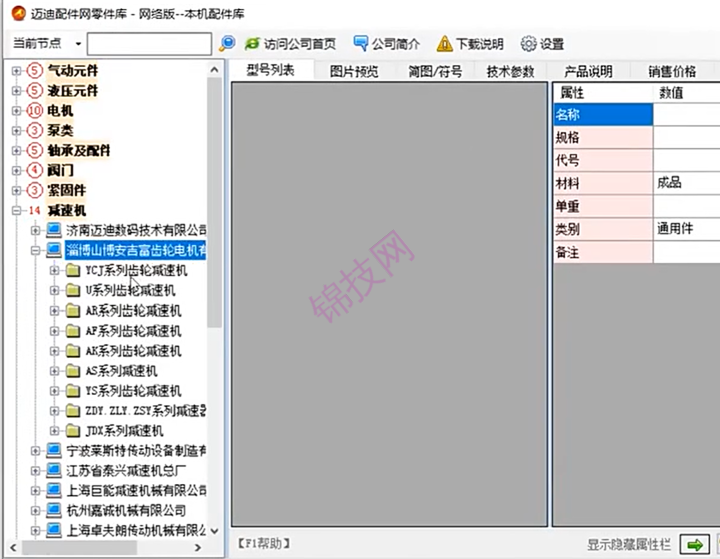Expand the 泵类 tree node
The width and height of the screenshot is (720, 559).
[17, 130]
